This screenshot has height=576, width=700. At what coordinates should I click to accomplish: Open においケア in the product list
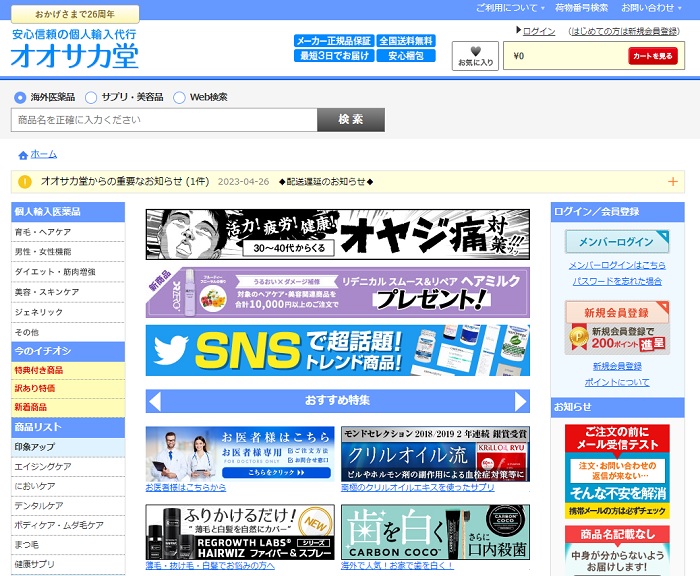coord(68,486)
